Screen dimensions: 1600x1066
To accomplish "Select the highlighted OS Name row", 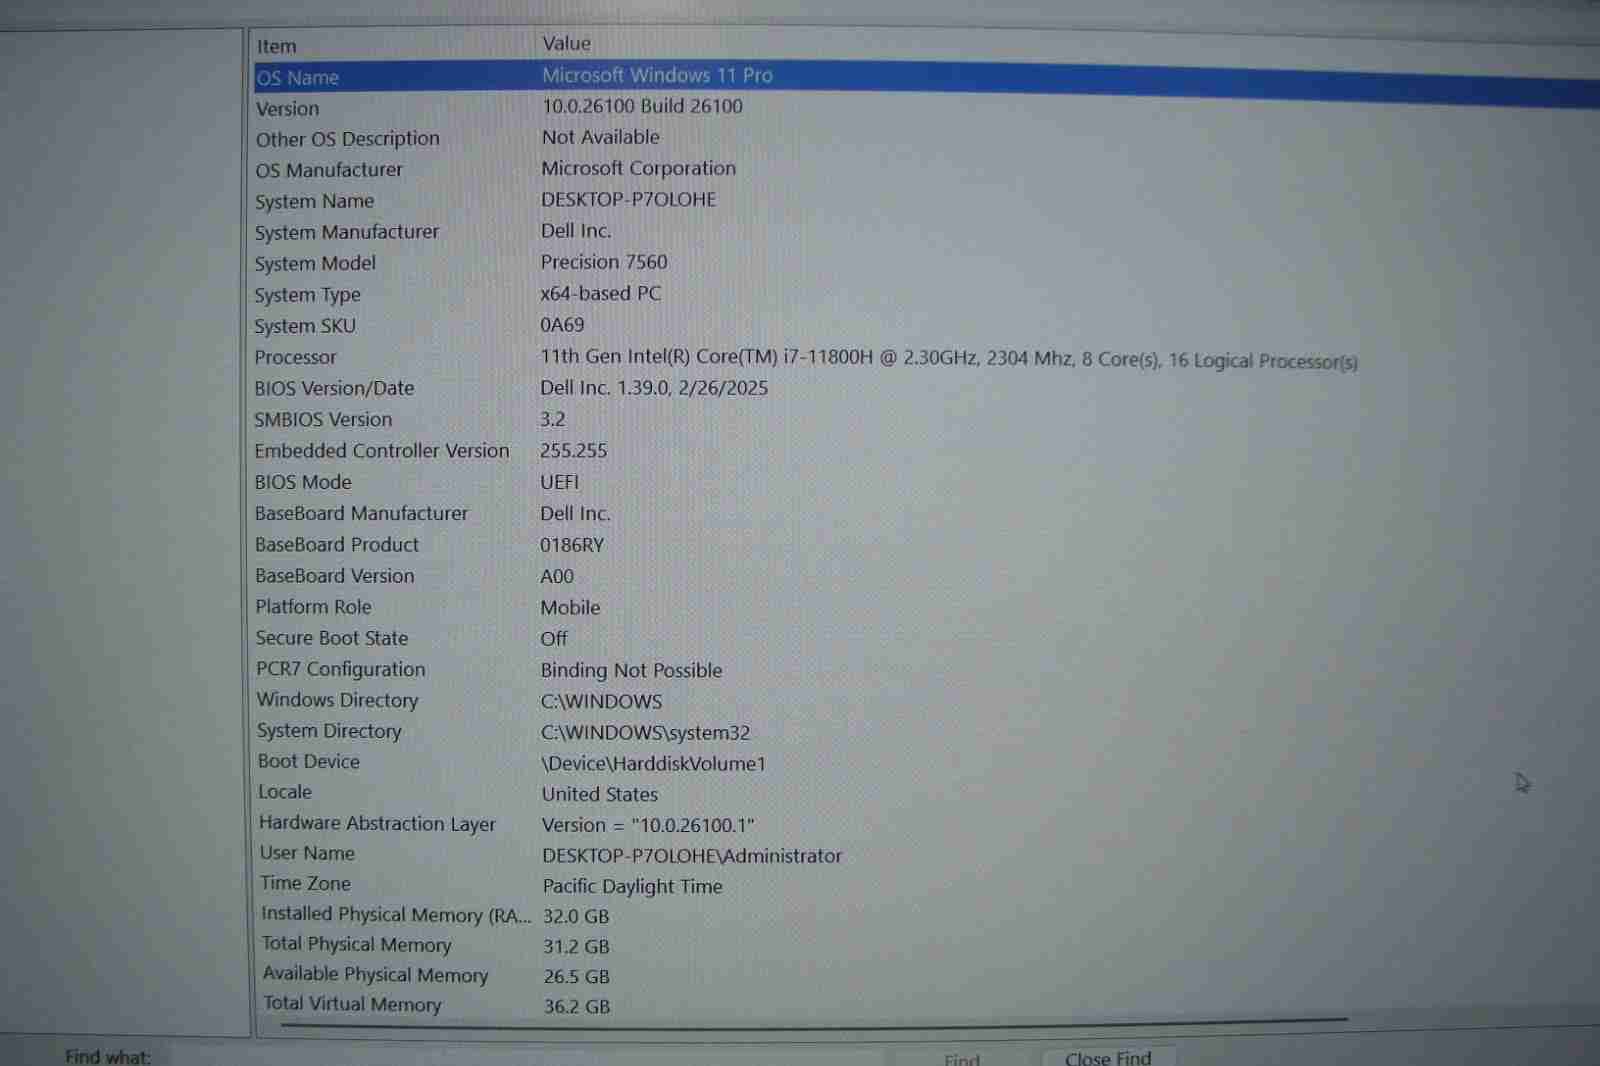I will (298, 78).
